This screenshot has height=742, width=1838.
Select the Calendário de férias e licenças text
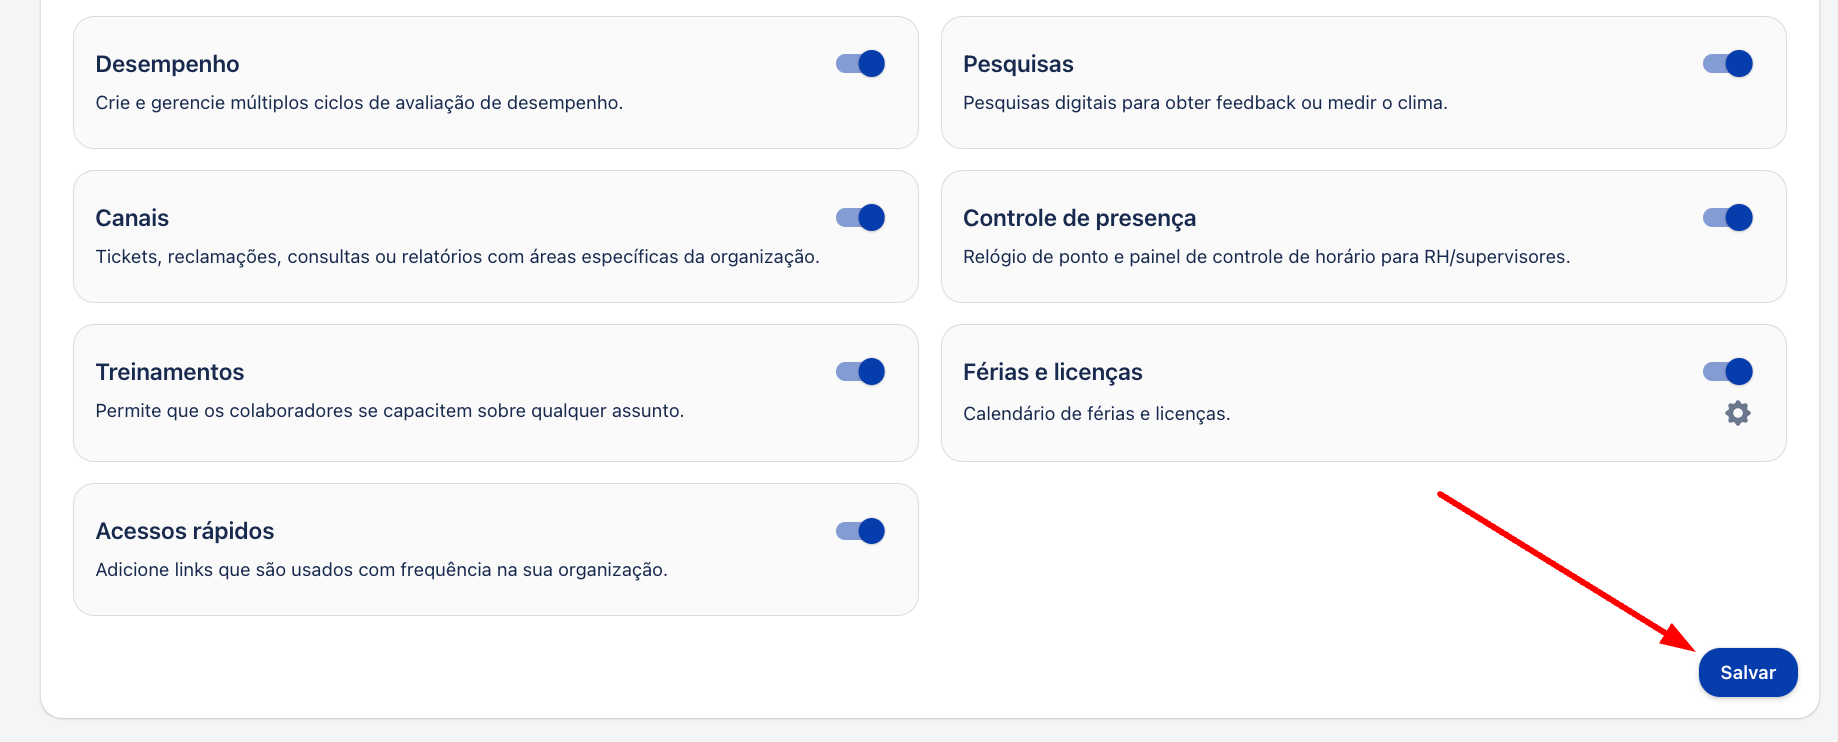[1096, 414]
